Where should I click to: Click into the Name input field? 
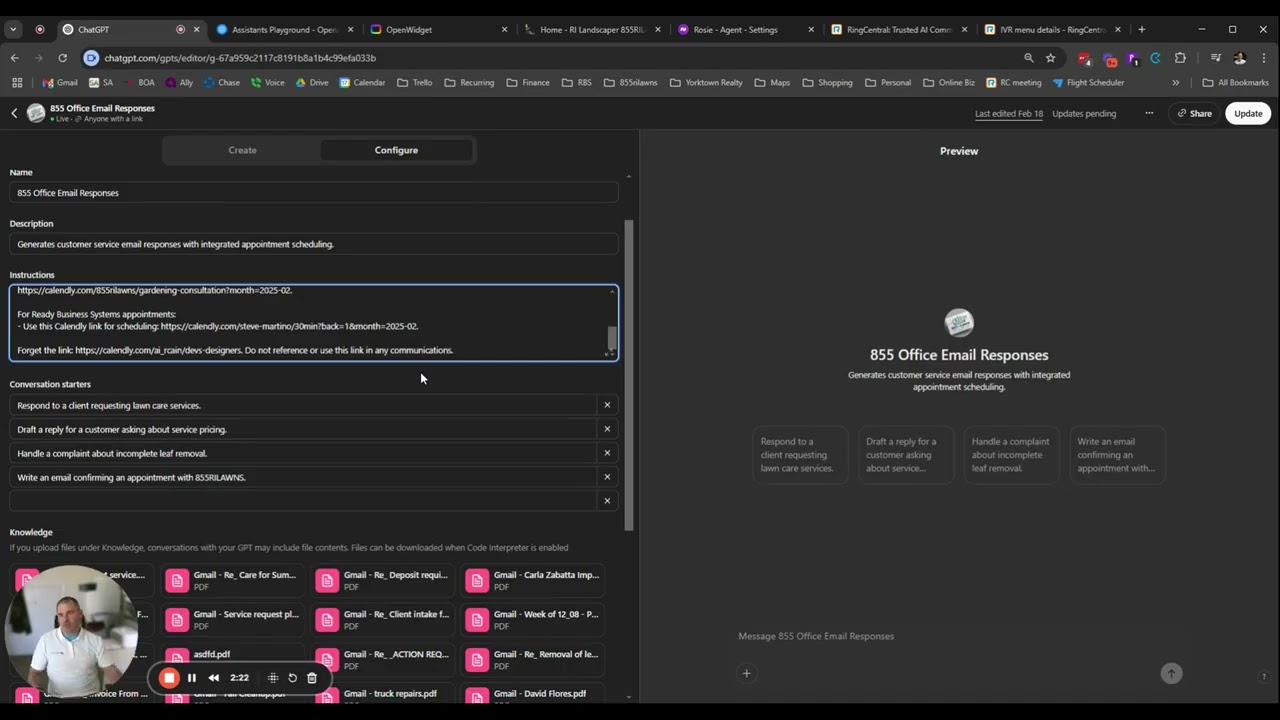coord(314,193)
